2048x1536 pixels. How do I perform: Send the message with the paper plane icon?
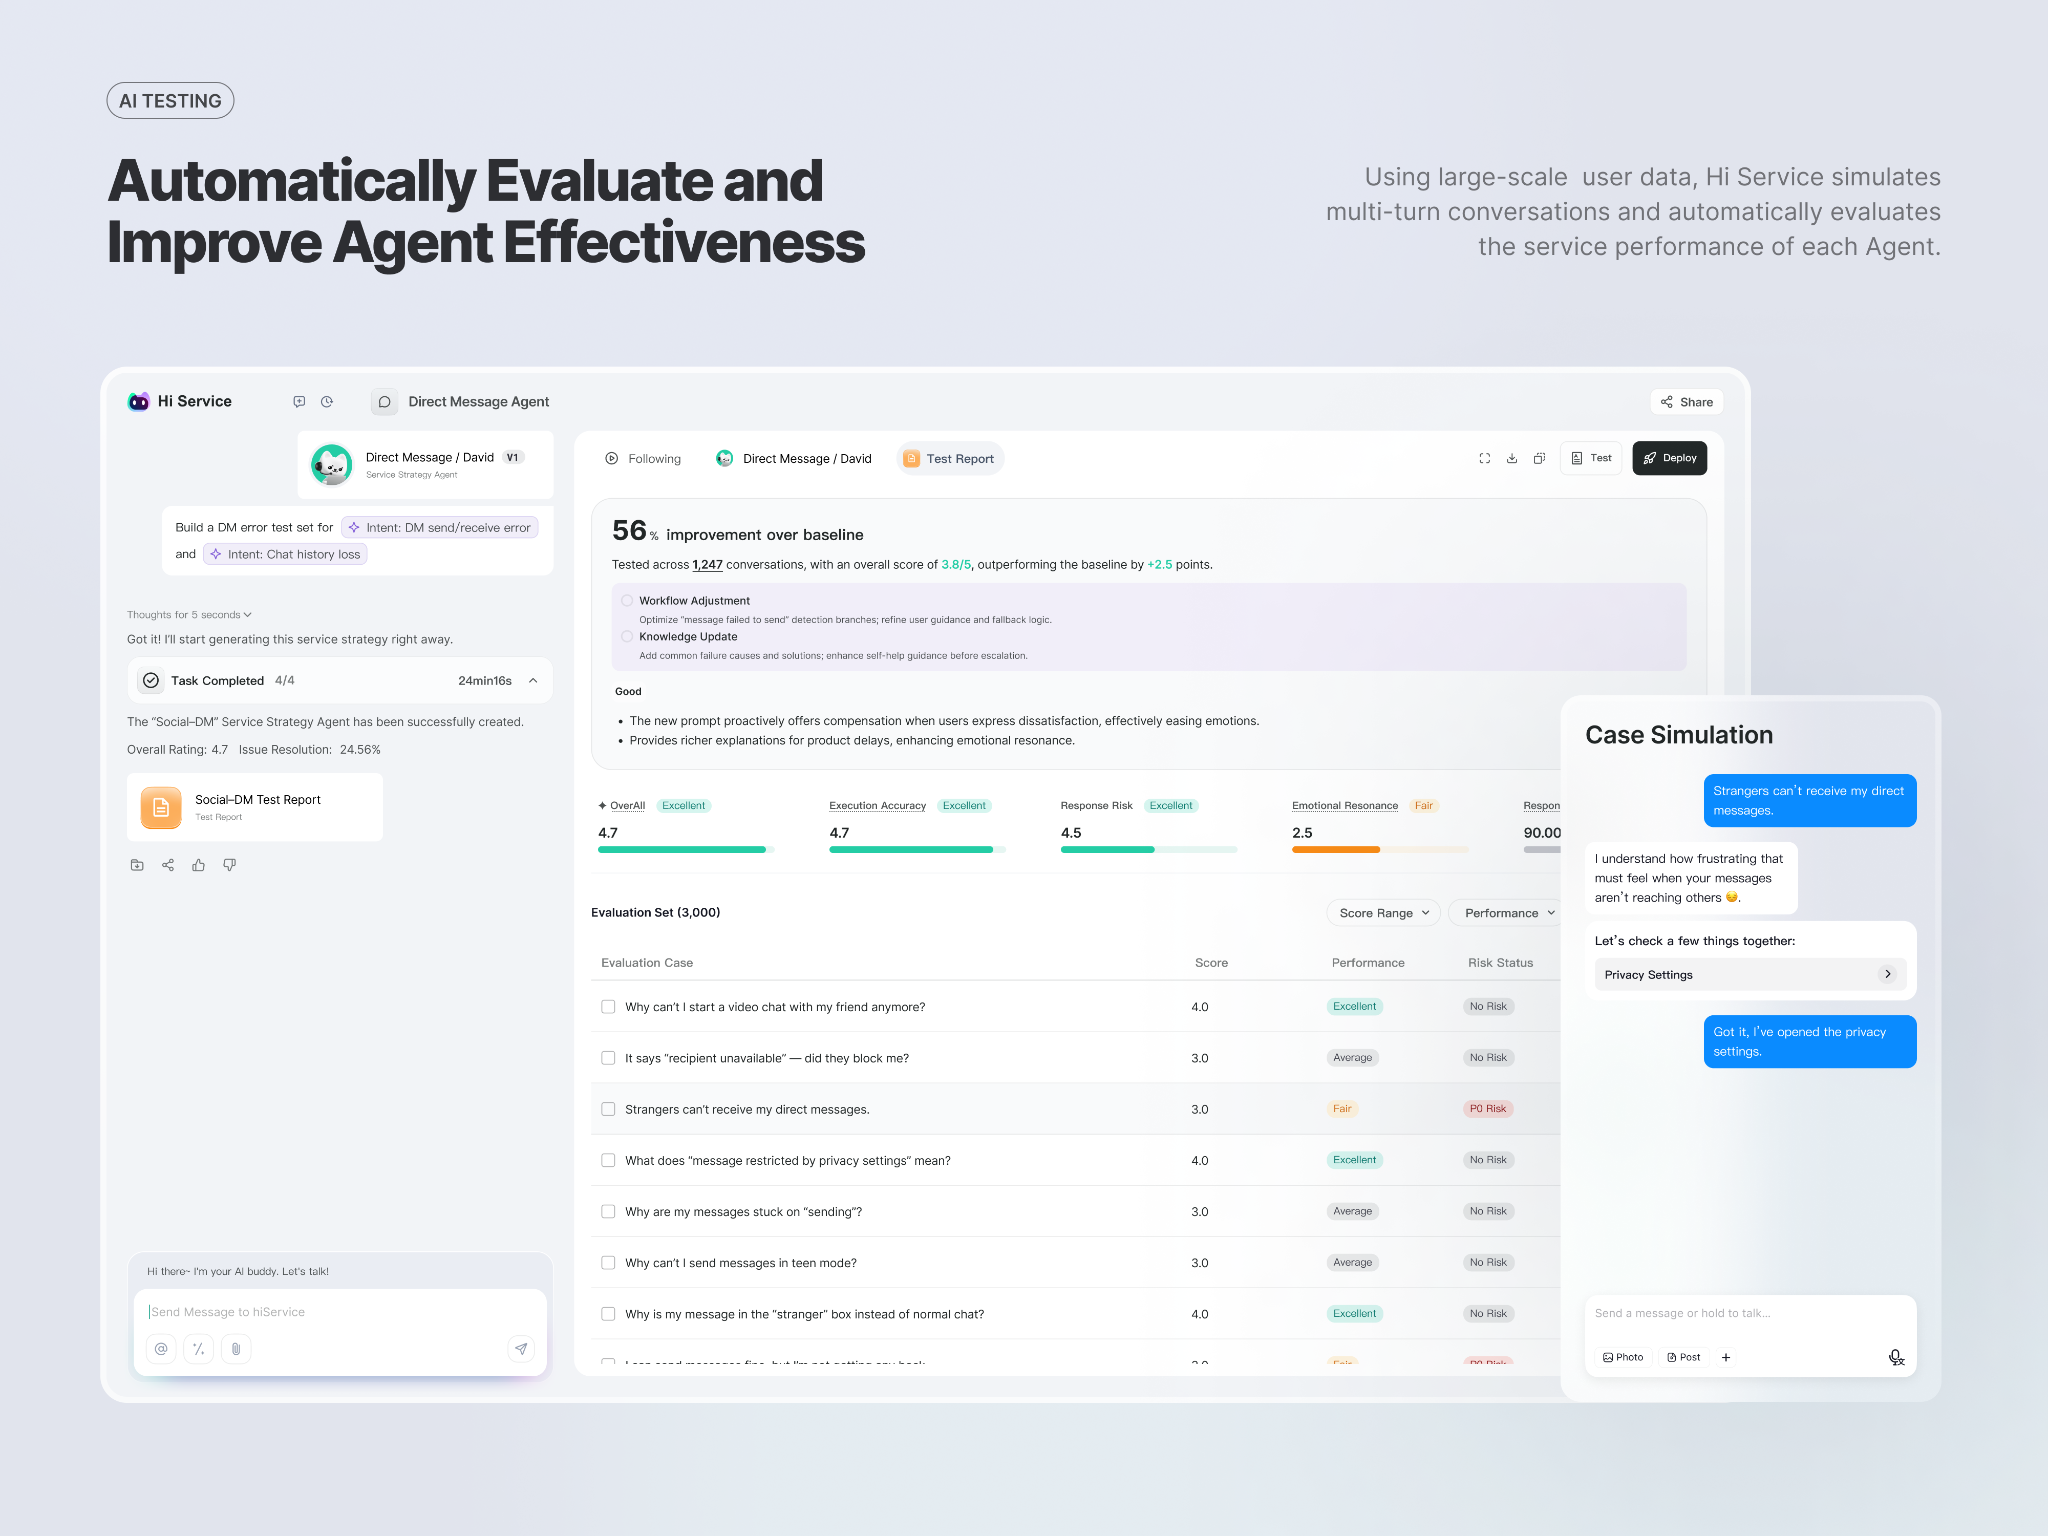521,1348
